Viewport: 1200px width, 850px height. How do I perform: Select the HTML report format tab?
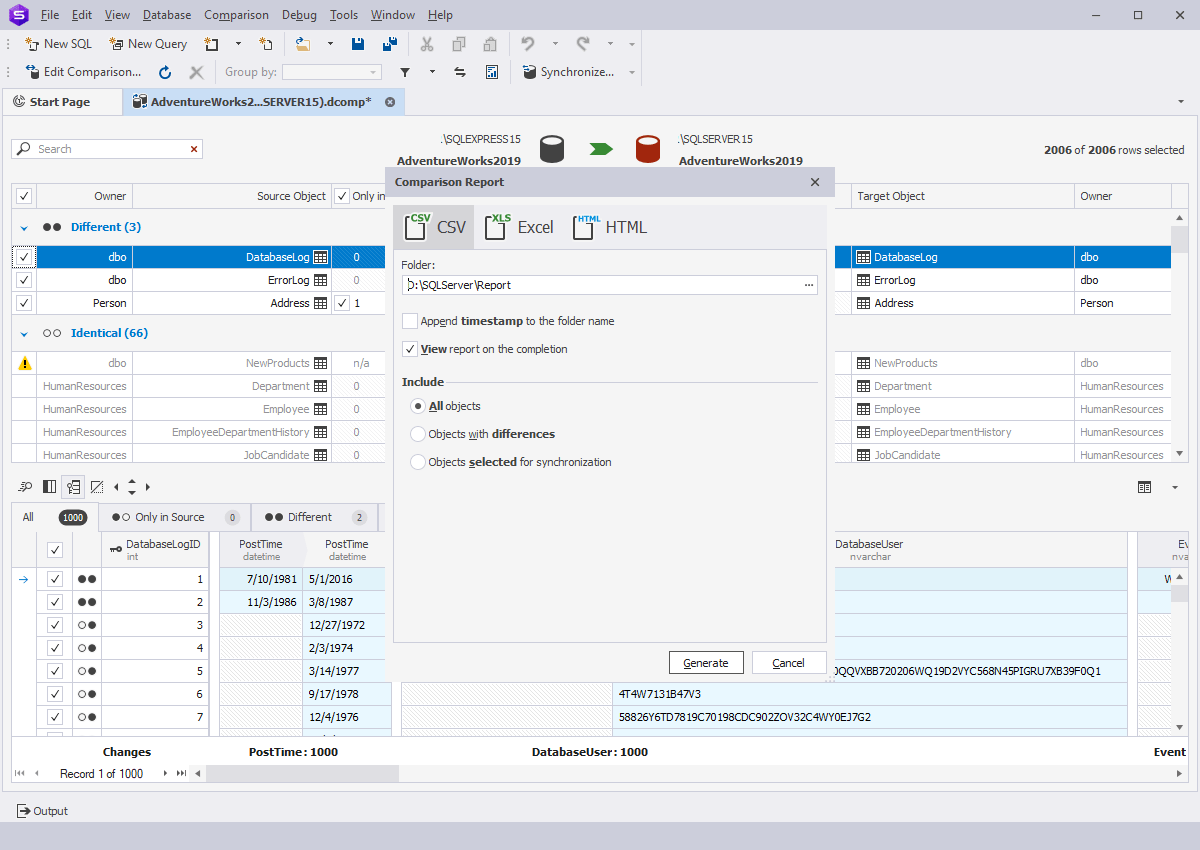[x=611, y=227]
